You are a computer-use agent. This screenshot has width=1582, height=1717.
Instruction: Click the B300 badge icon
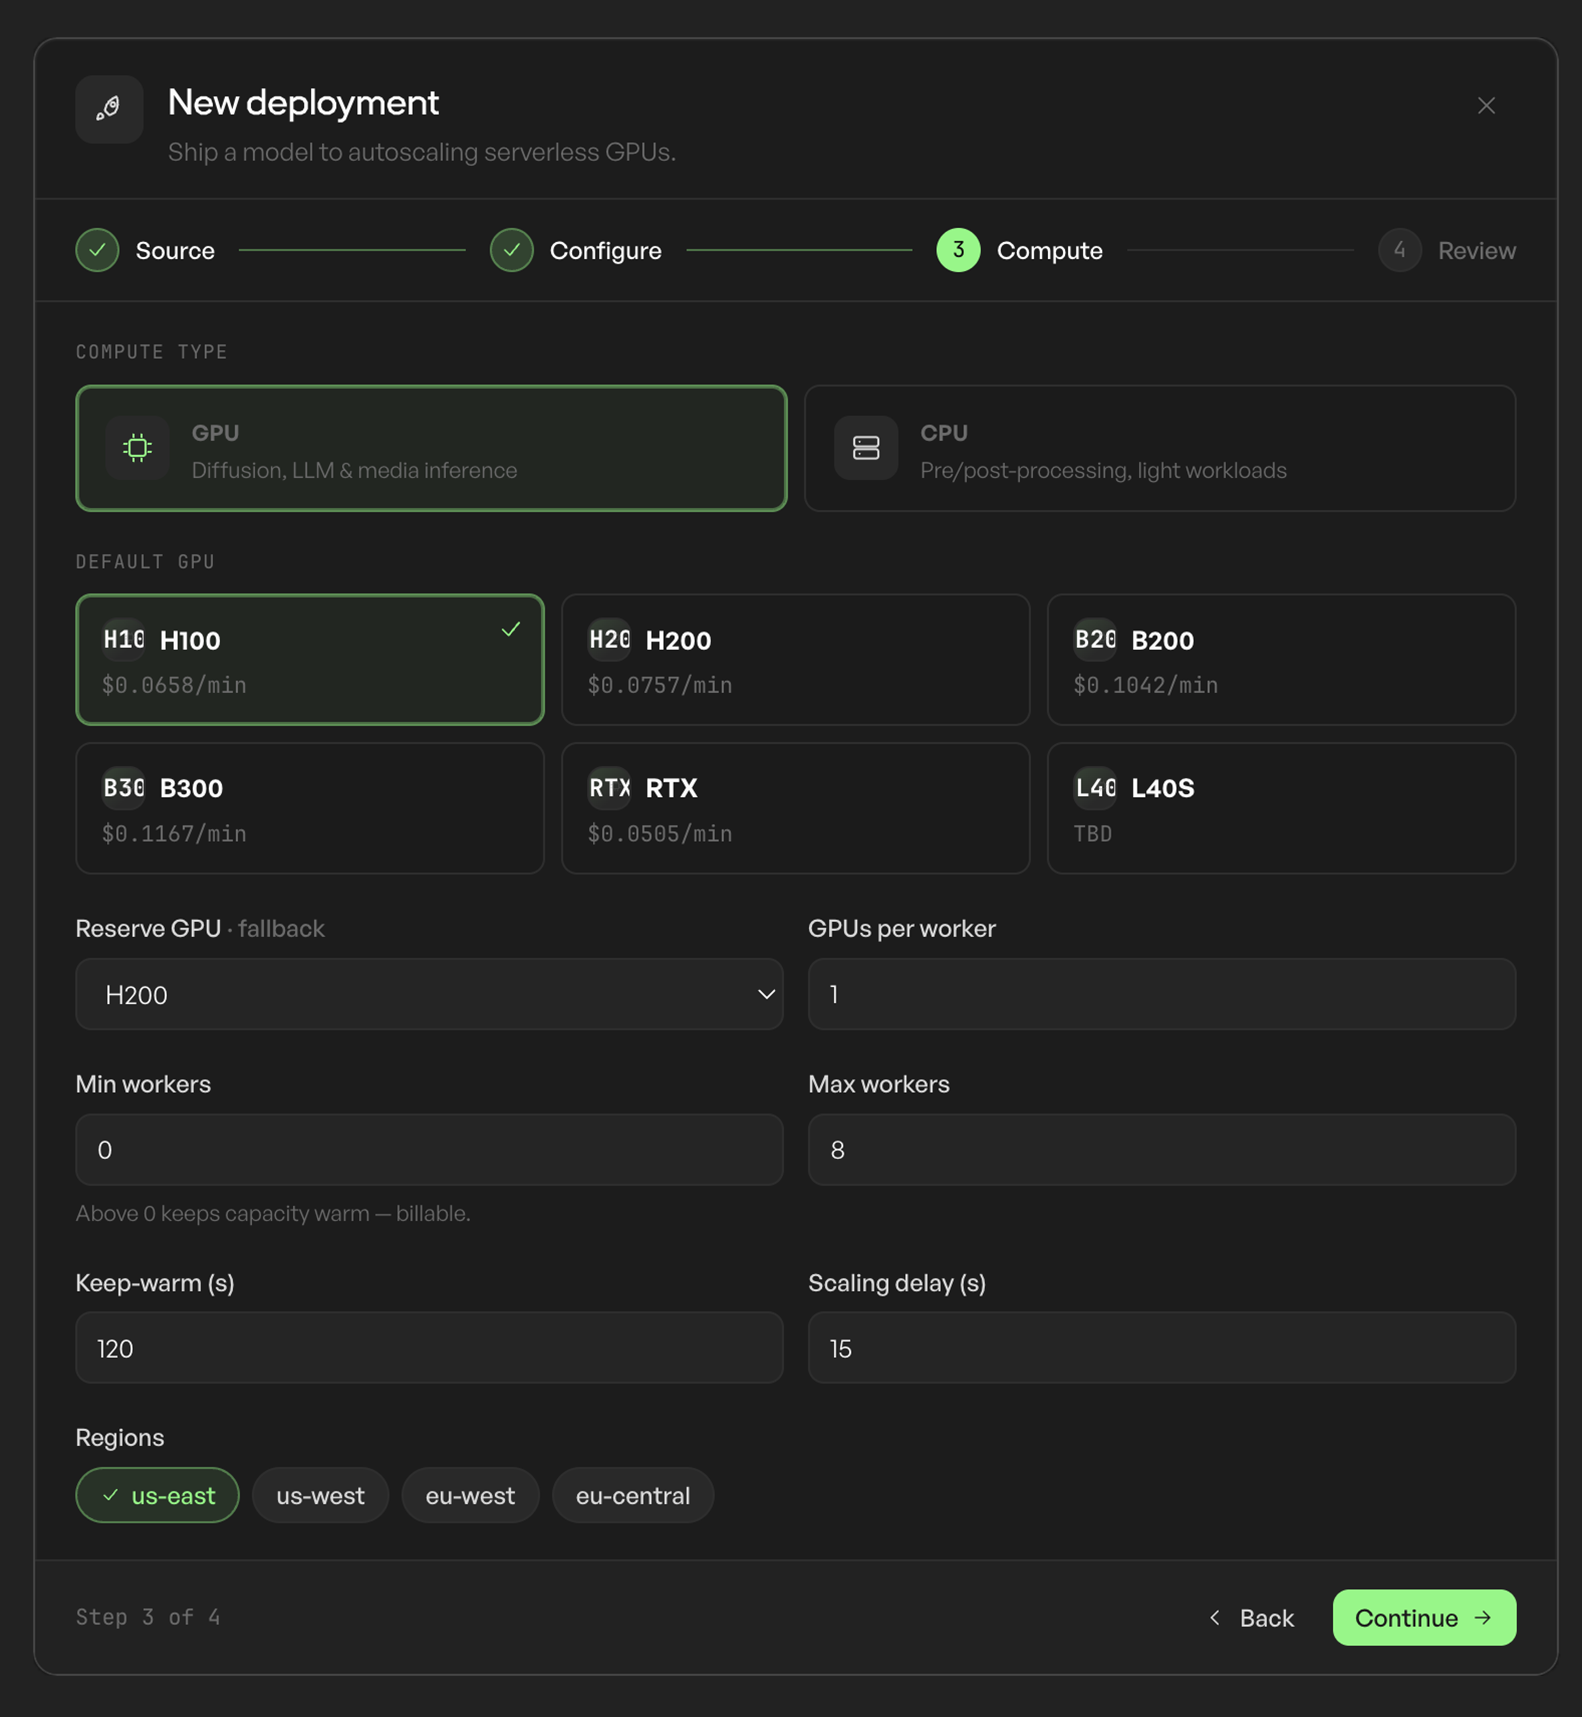(x=124, y=788)
